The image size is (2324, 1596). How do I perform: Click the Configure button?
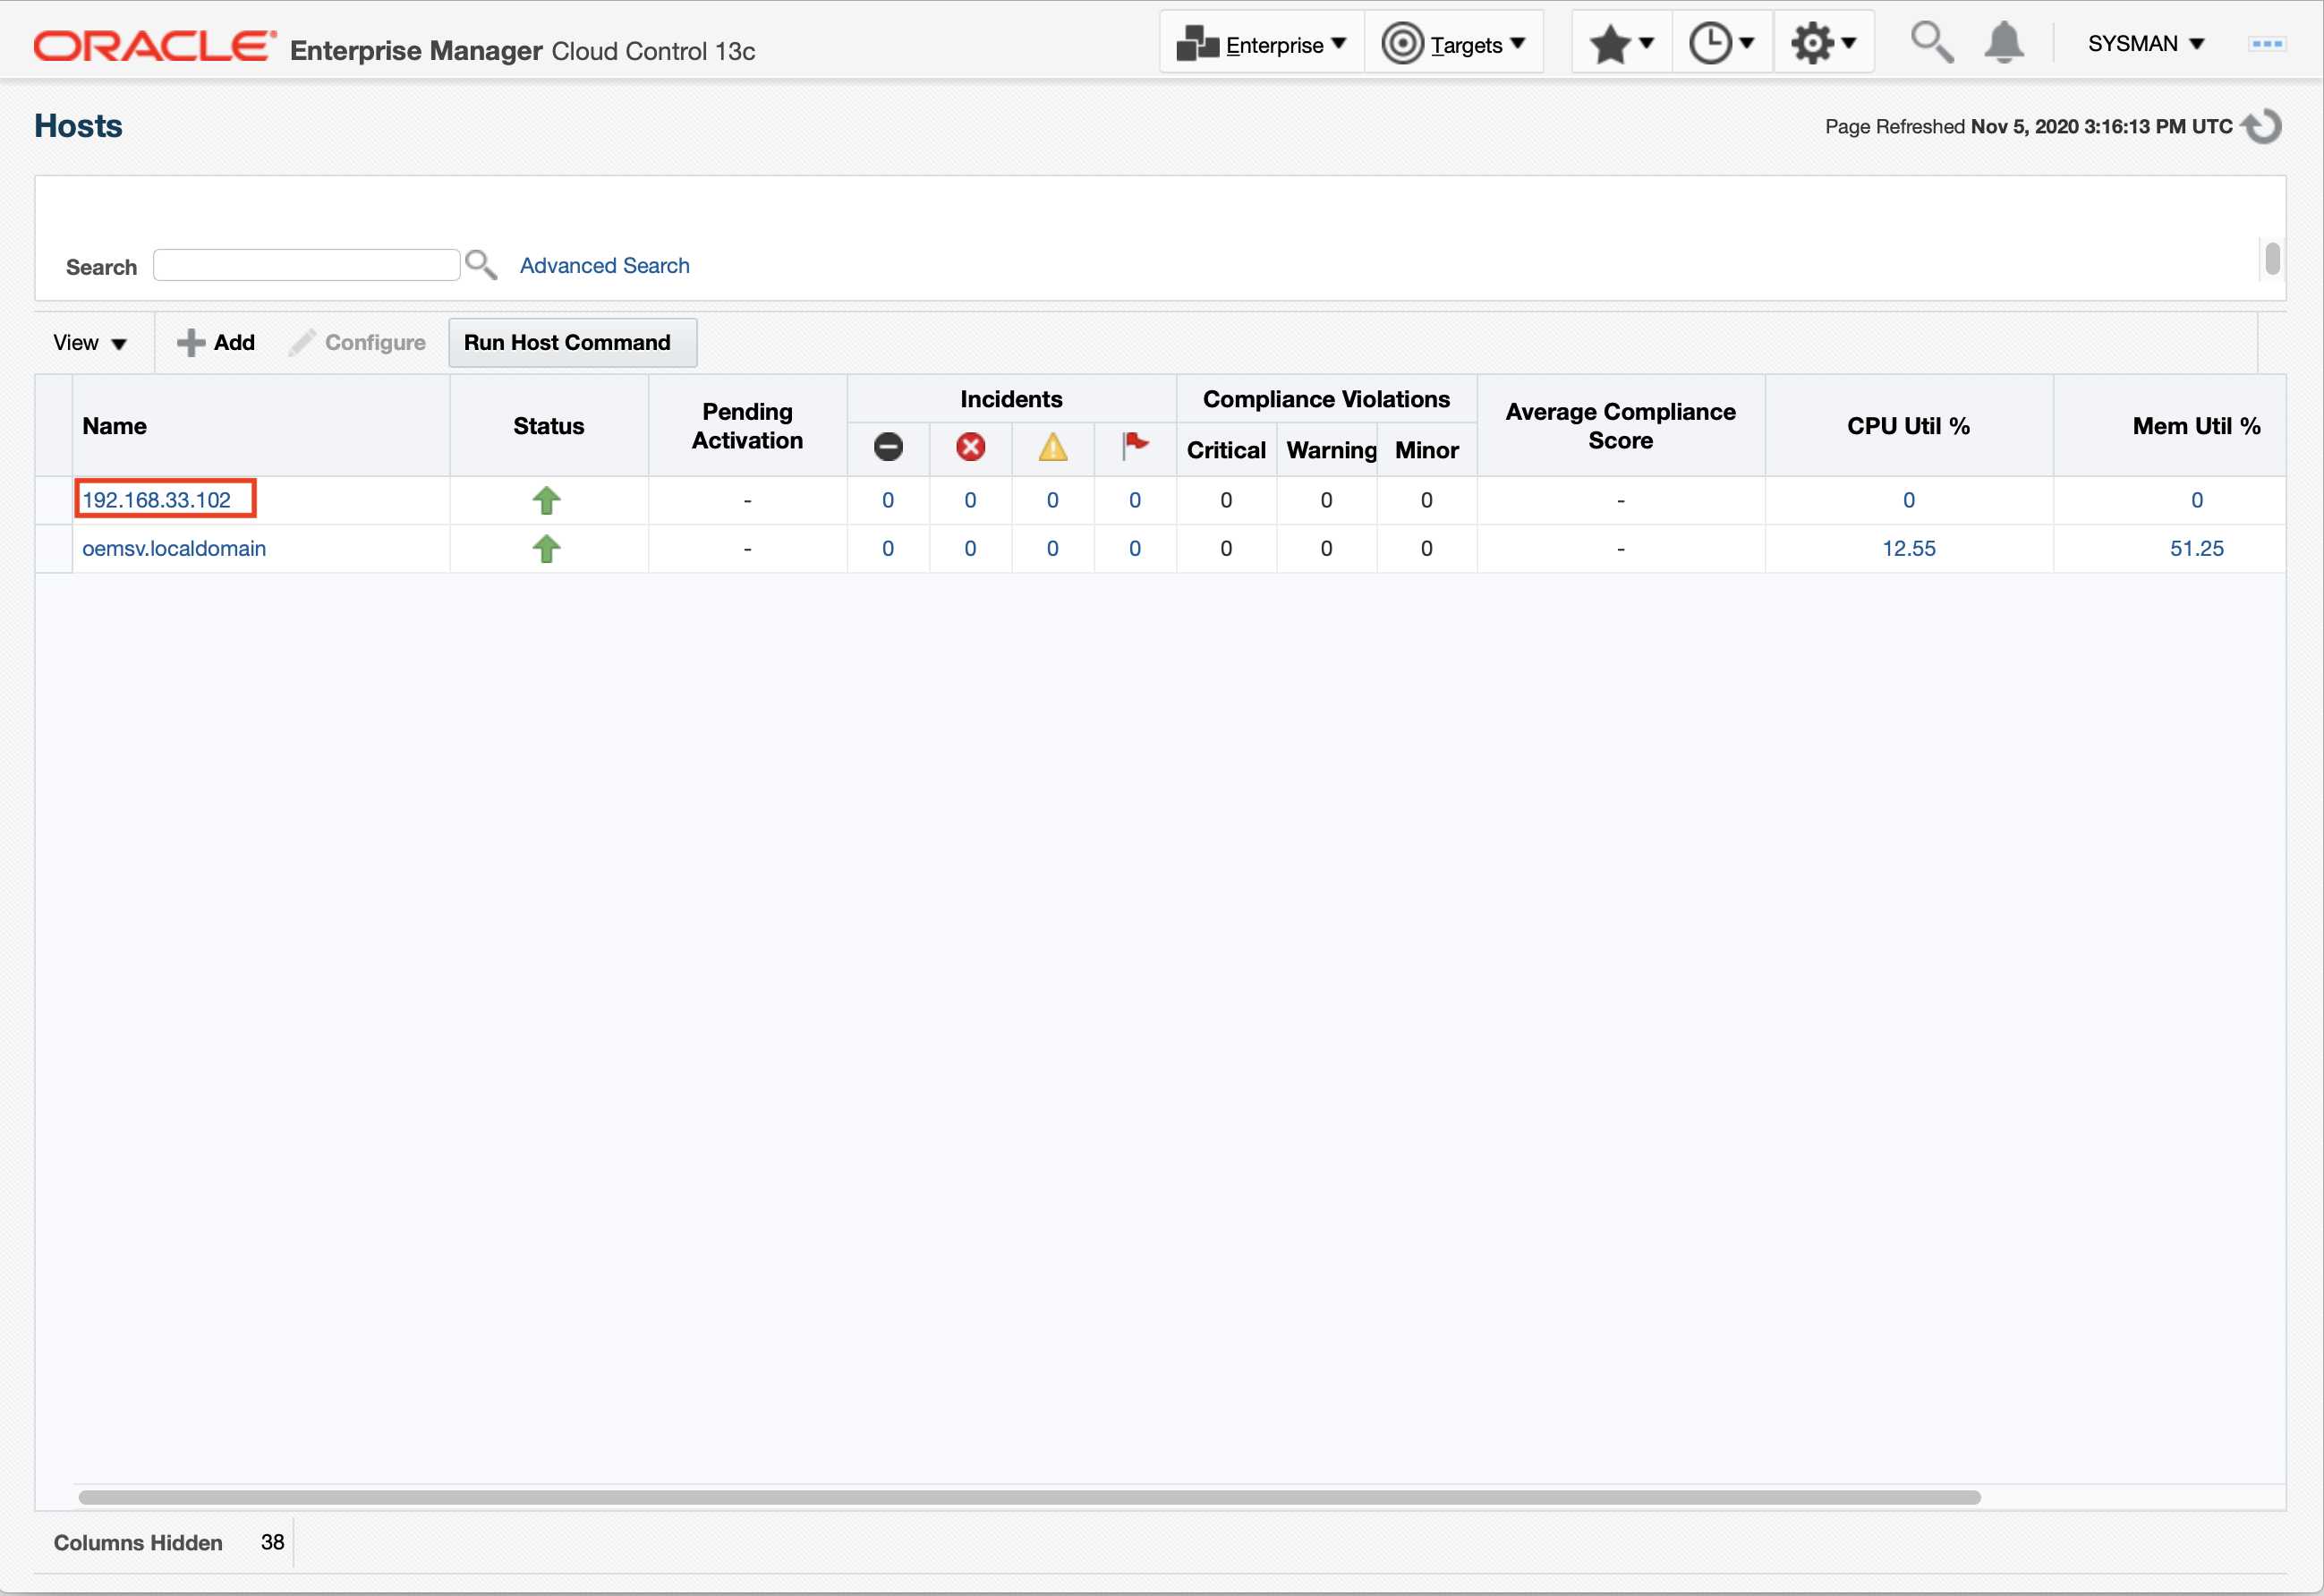point(357,343)
